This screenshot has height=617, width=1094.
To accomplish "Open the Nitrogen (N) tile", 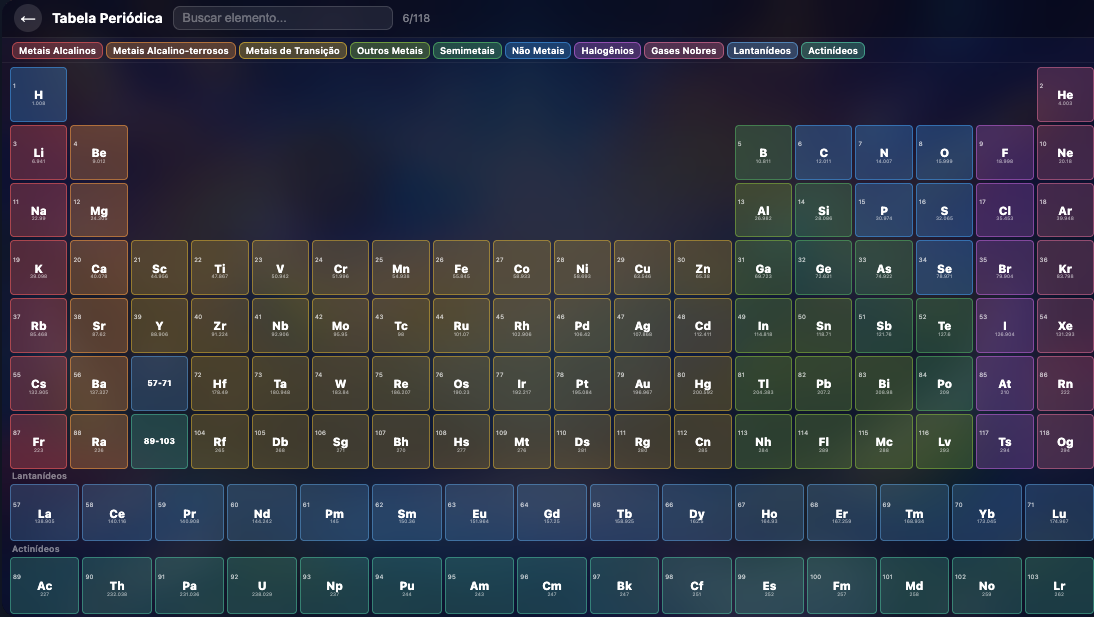I will (x=884, y=153).
